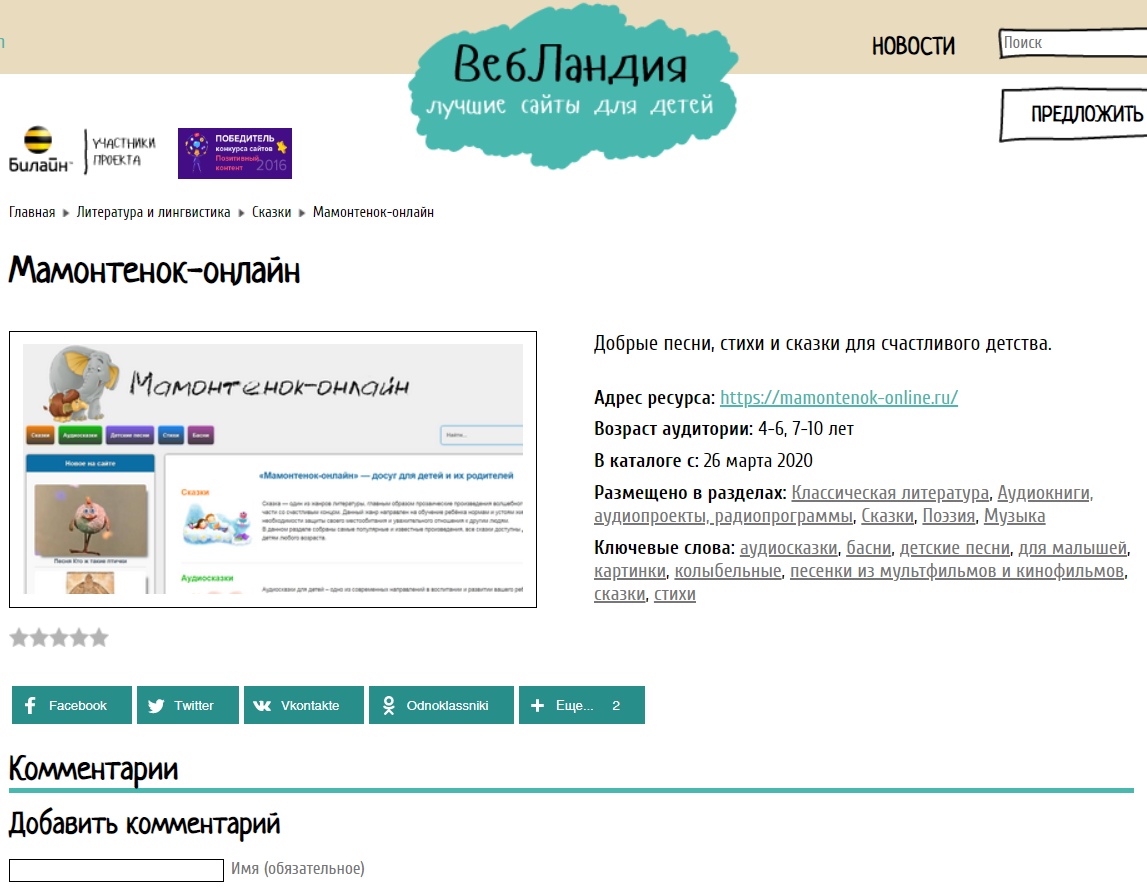Click the 2016 contest winner badge
Screen dimensions: 1147x895
tap(235, 153)
